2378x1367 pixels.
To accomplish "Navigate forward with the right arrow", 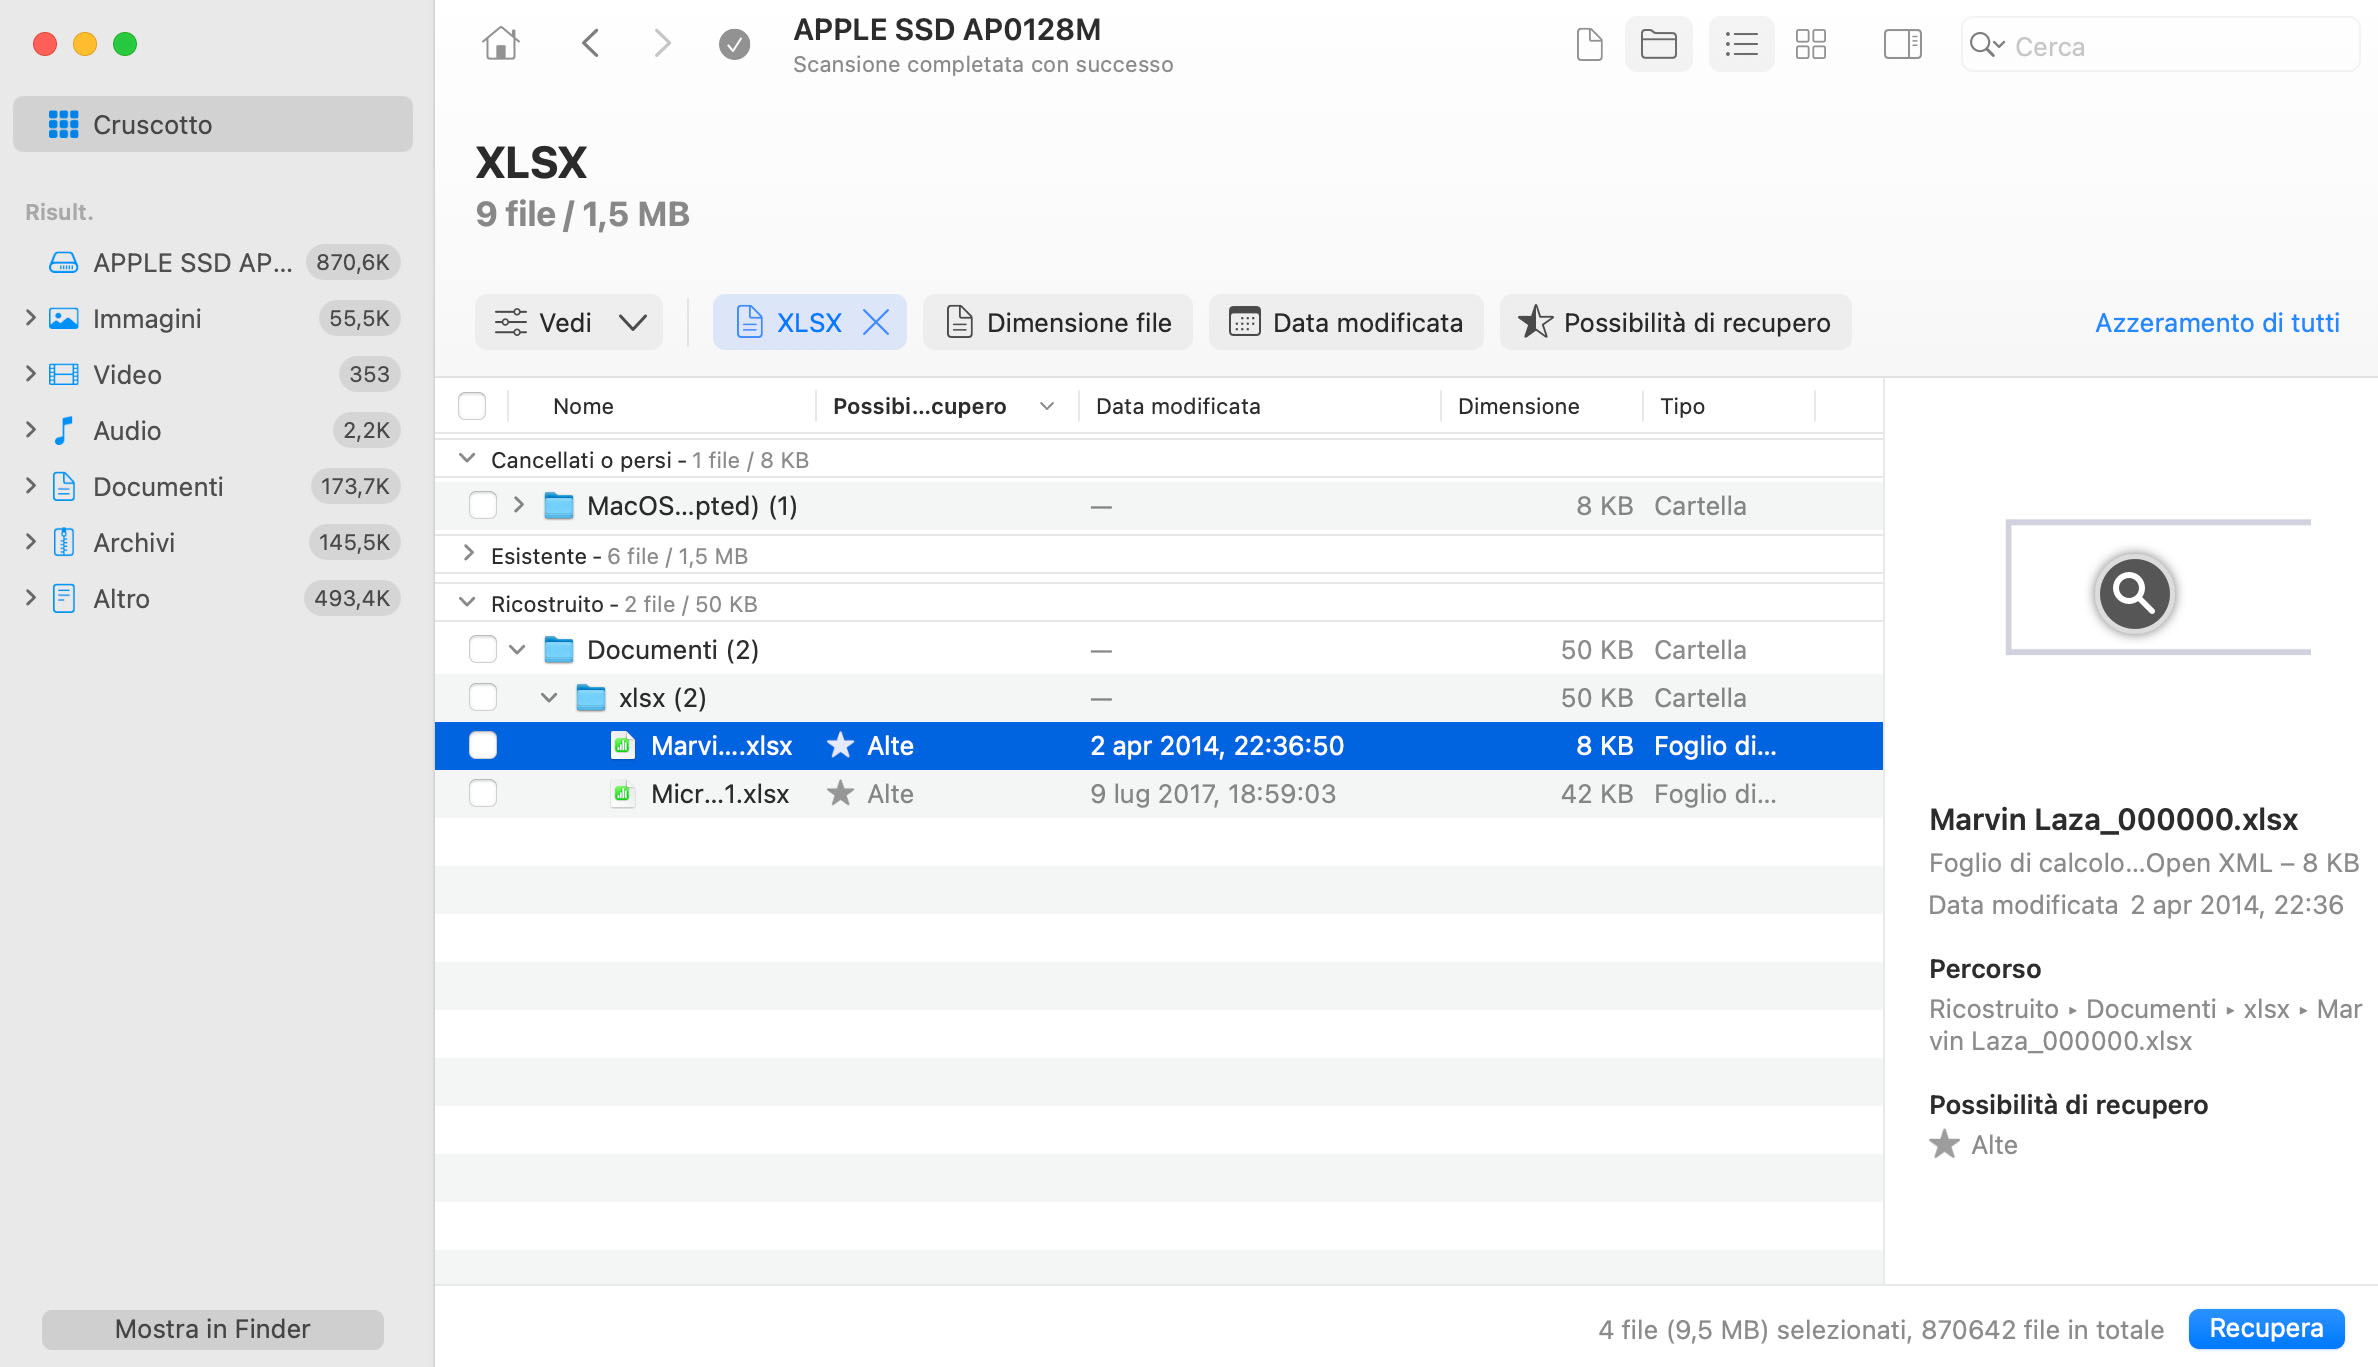I will pos(662,44).
